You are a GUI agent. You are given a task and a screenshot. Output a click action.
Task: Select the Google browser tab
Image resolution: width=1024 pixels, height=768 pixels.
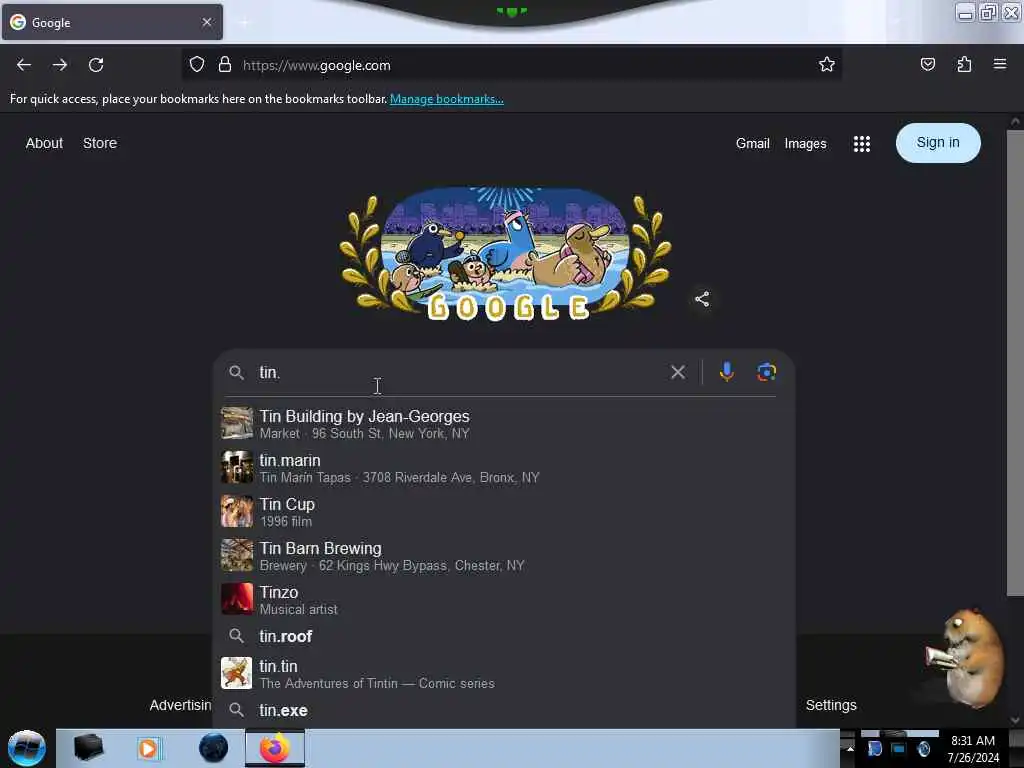(x=112, y=22)
